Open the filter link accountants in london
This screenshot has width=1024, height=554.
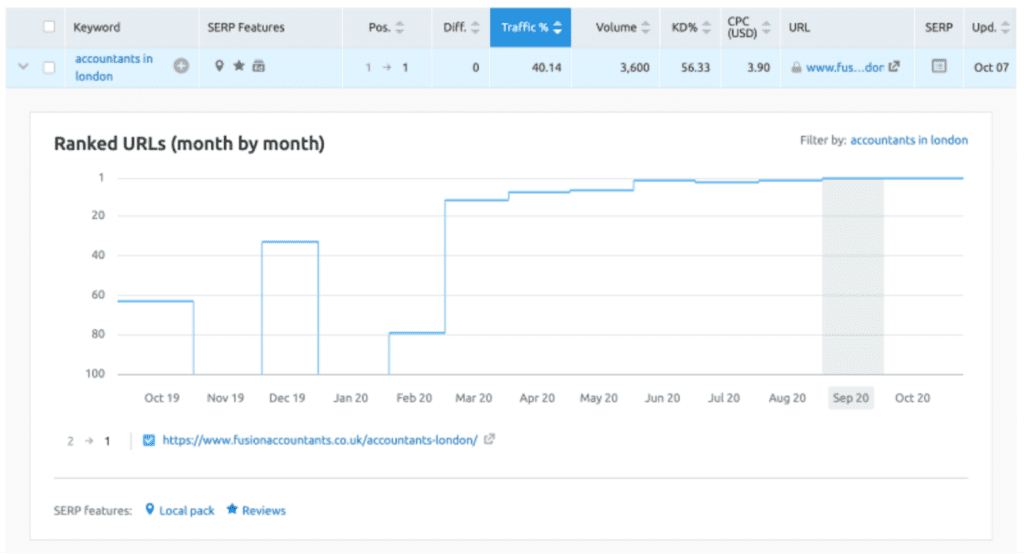(908, 140)
